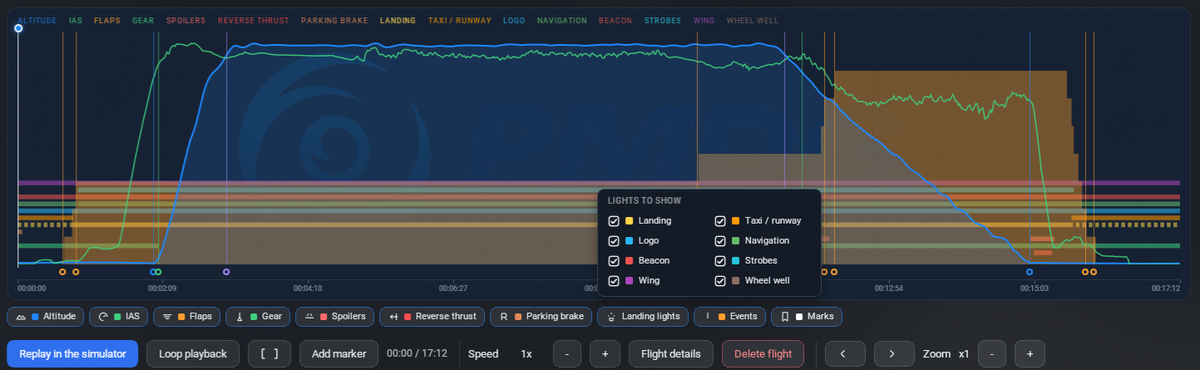The height and width of the screenshot is (370, 1200).
Task: Toggle the Marks chip
Action: (x=807, y=317)
